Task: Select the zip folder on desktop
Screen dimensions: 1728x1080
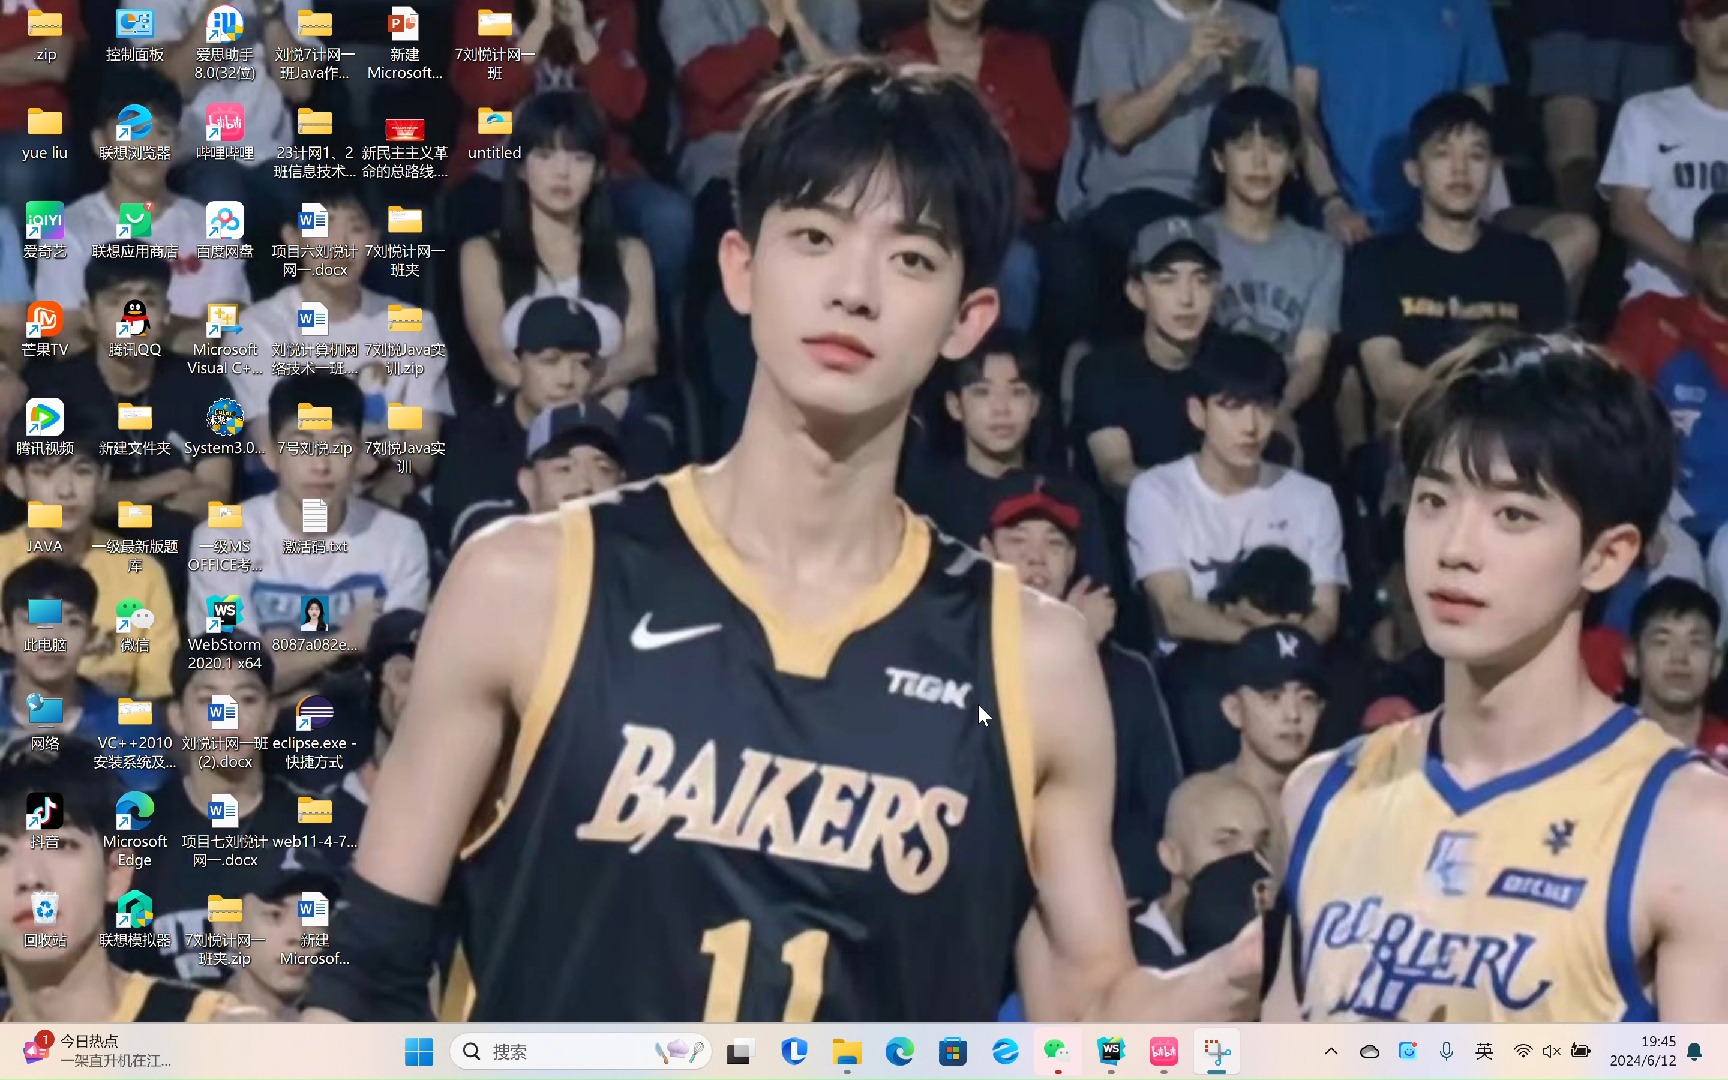Action: click(x=44, y=35)
